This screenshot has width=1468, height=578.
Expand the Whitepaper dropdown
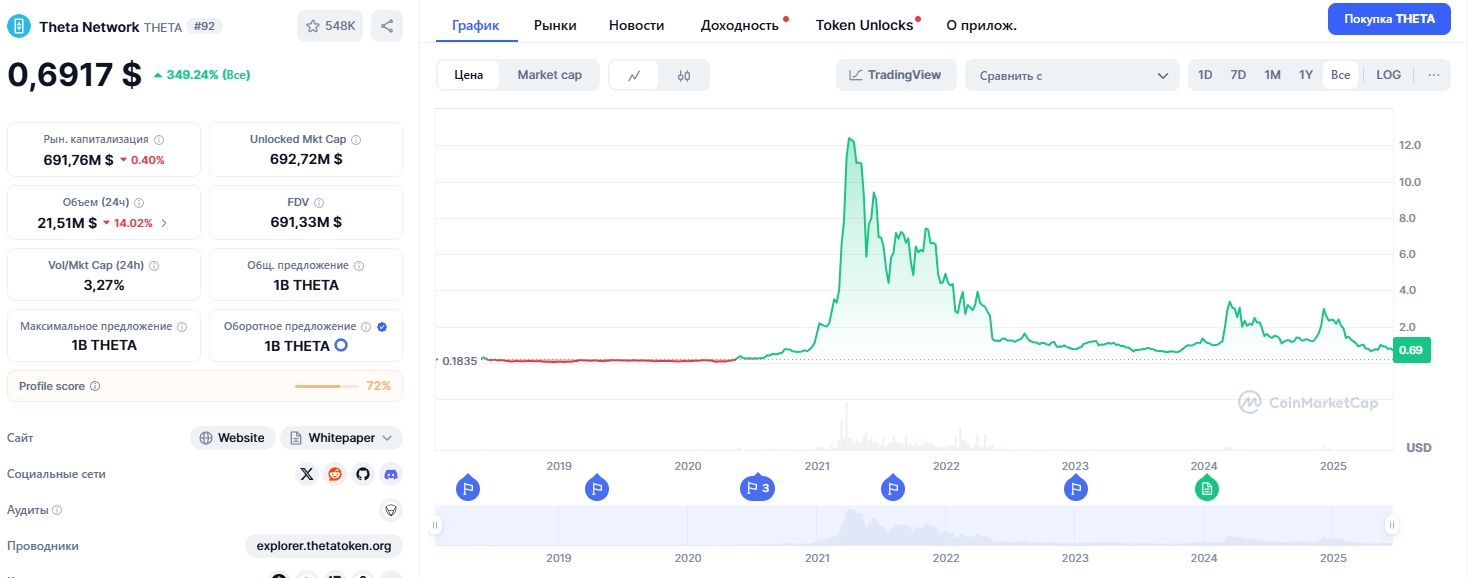point(341,438)
